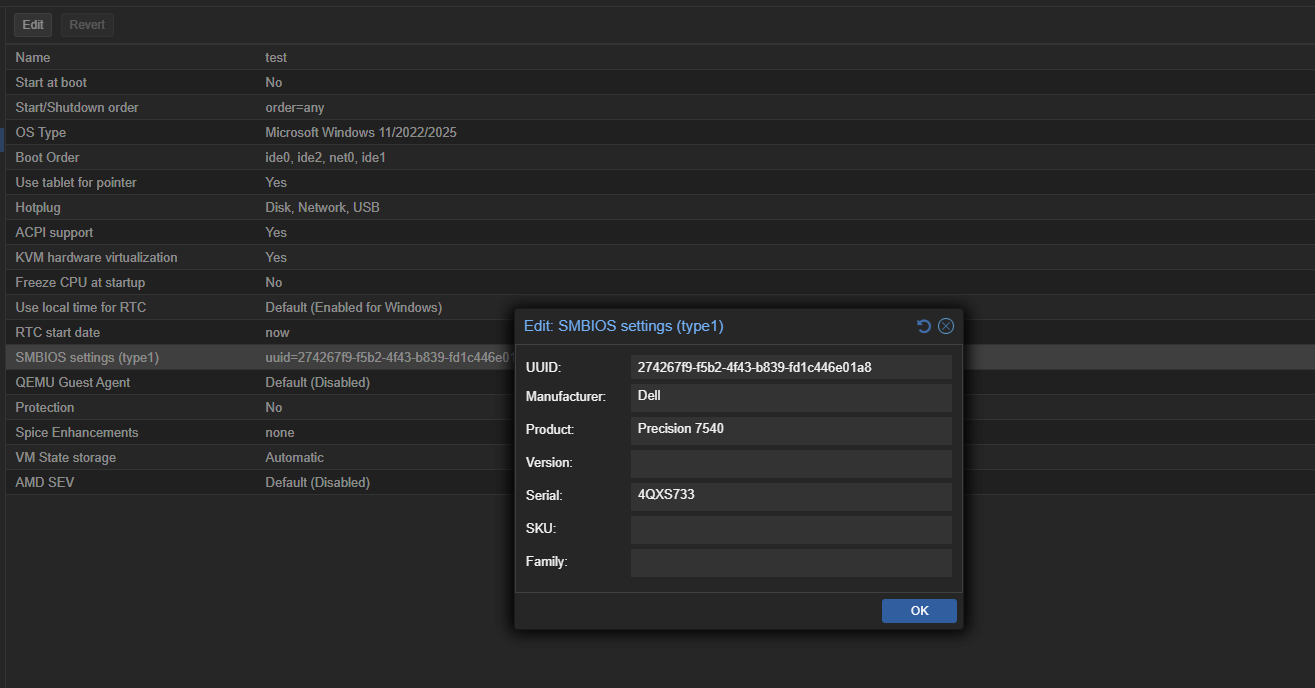Click the empty Version input field
The width and height of the screenshot is (1315, 688).
point(791,463)
